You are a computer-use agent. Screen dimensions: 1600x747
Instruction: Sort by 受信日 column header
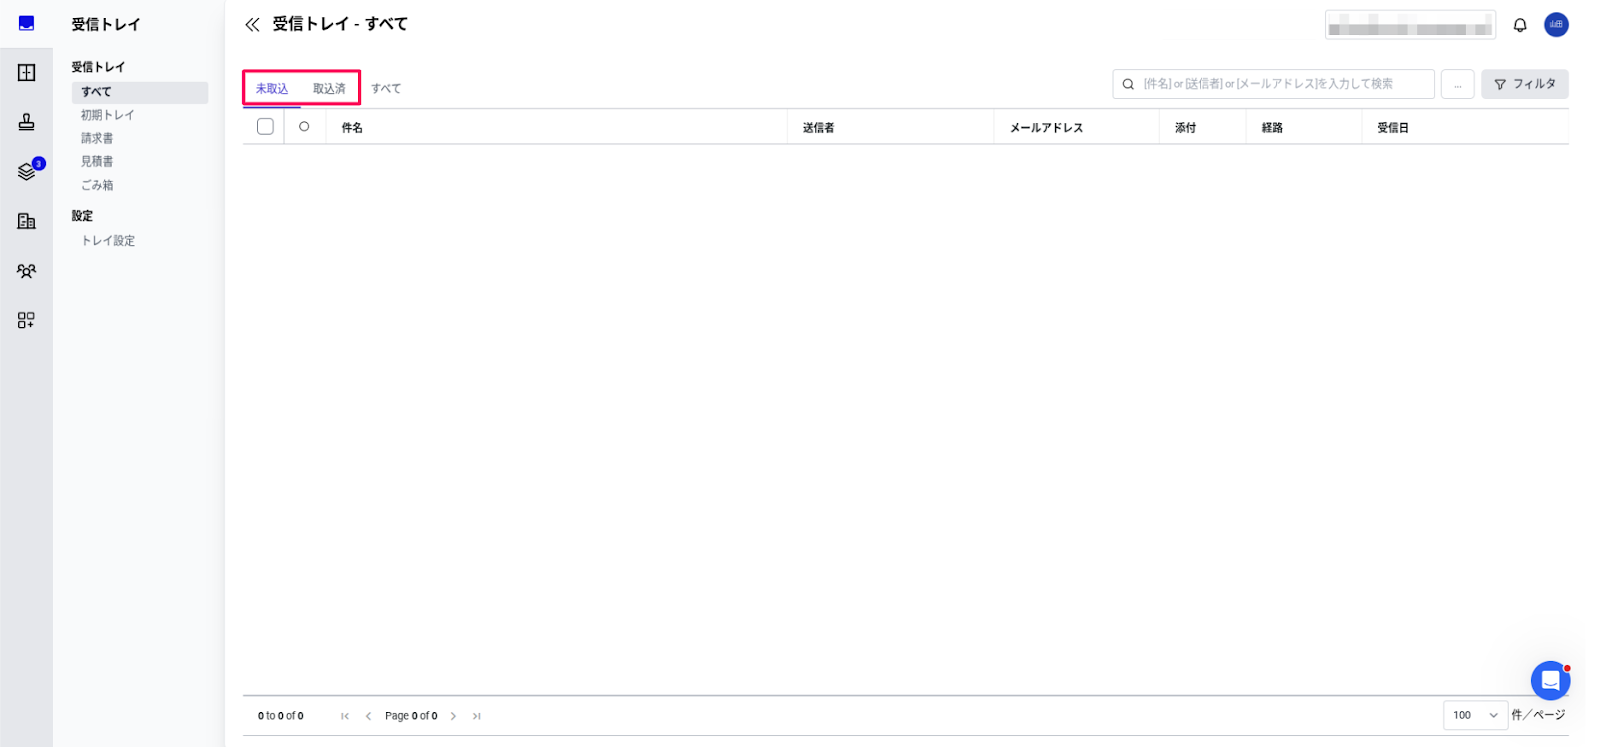point(1393,128)
